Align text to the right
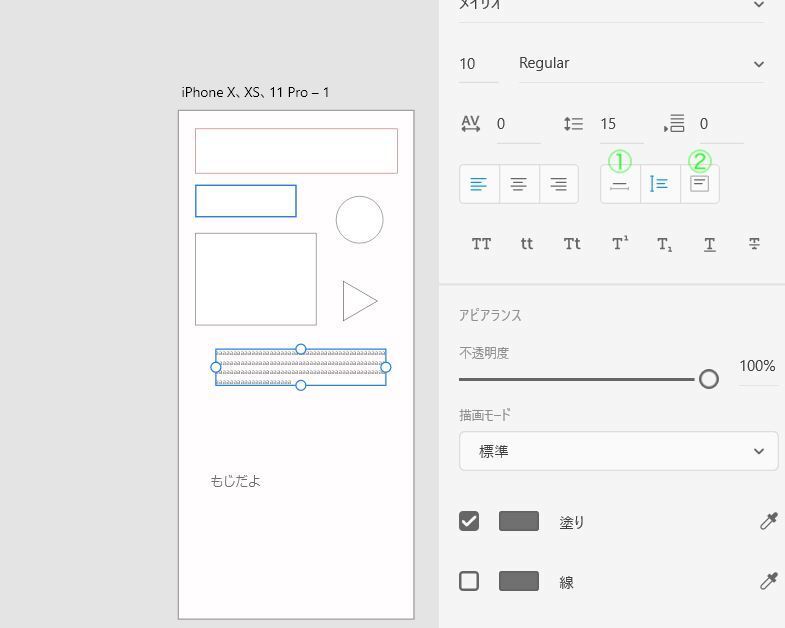 pyautogui.click(x=559, y=184)
